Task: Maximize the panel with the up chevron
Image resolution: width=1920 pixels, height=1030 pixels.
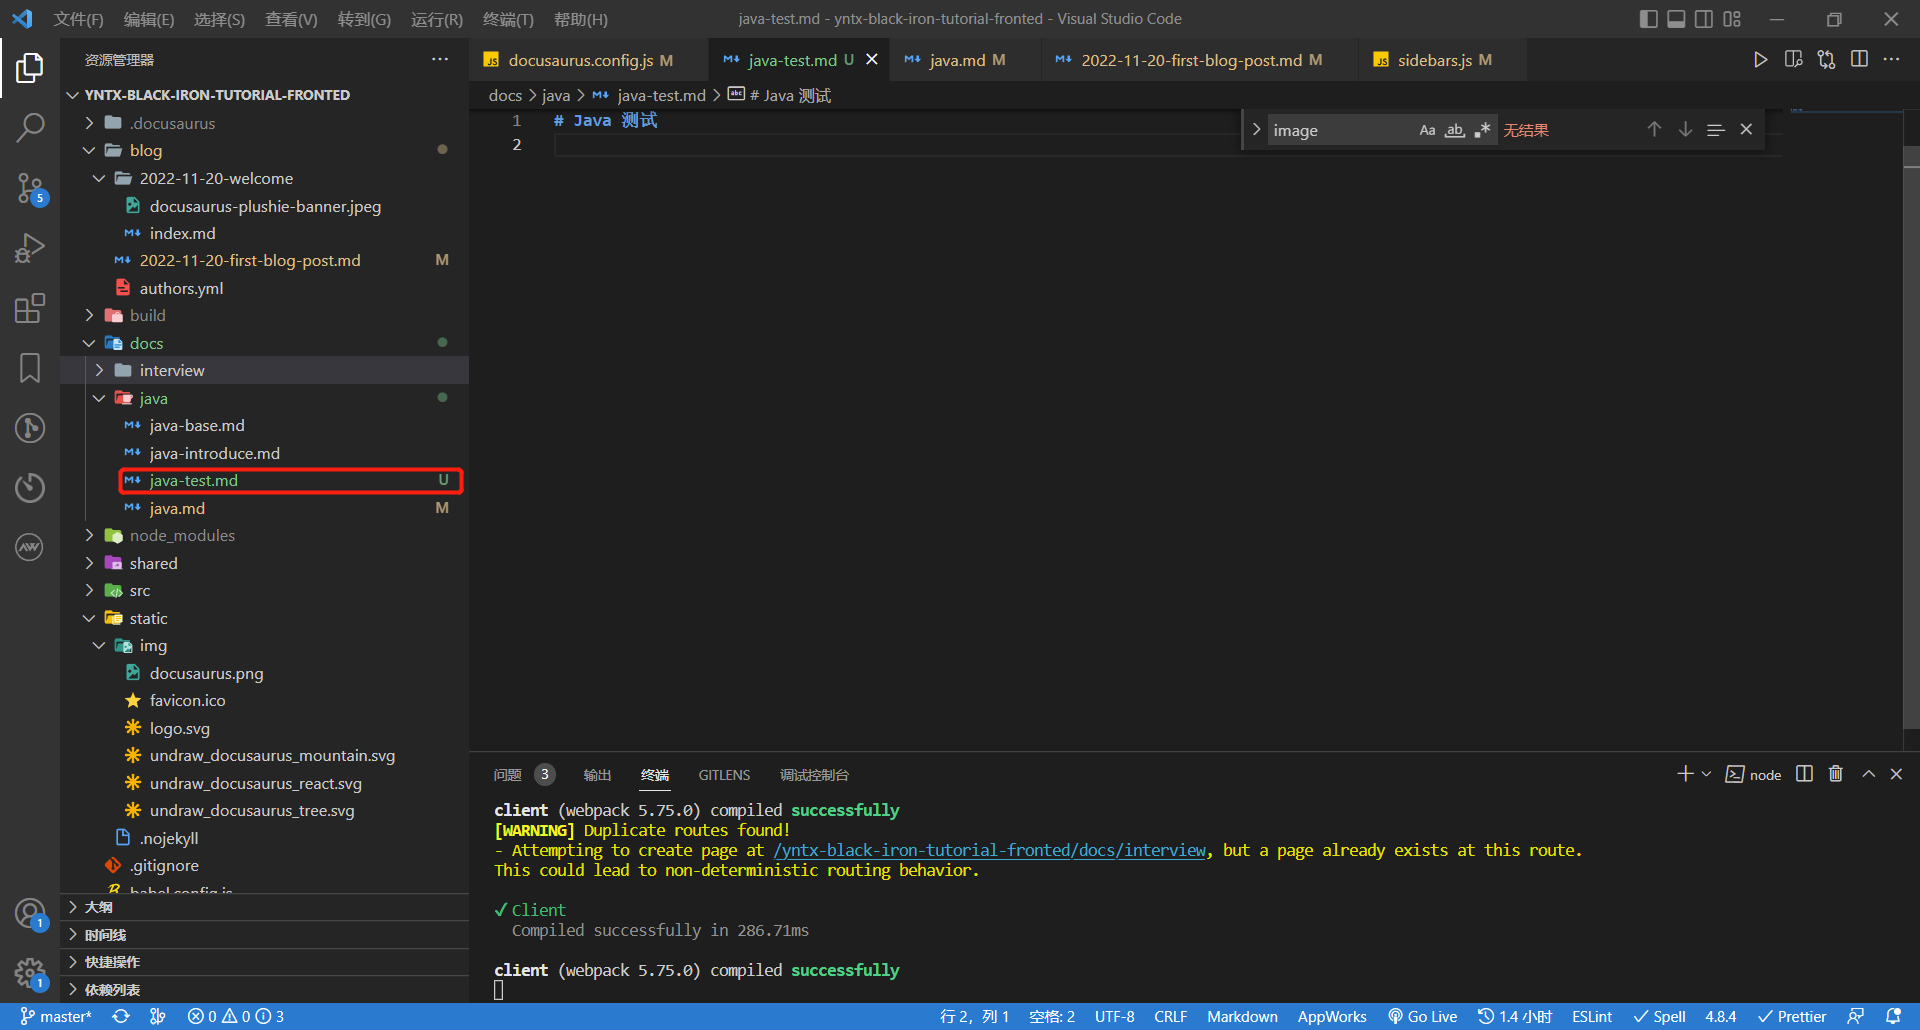Action: 1868,774
